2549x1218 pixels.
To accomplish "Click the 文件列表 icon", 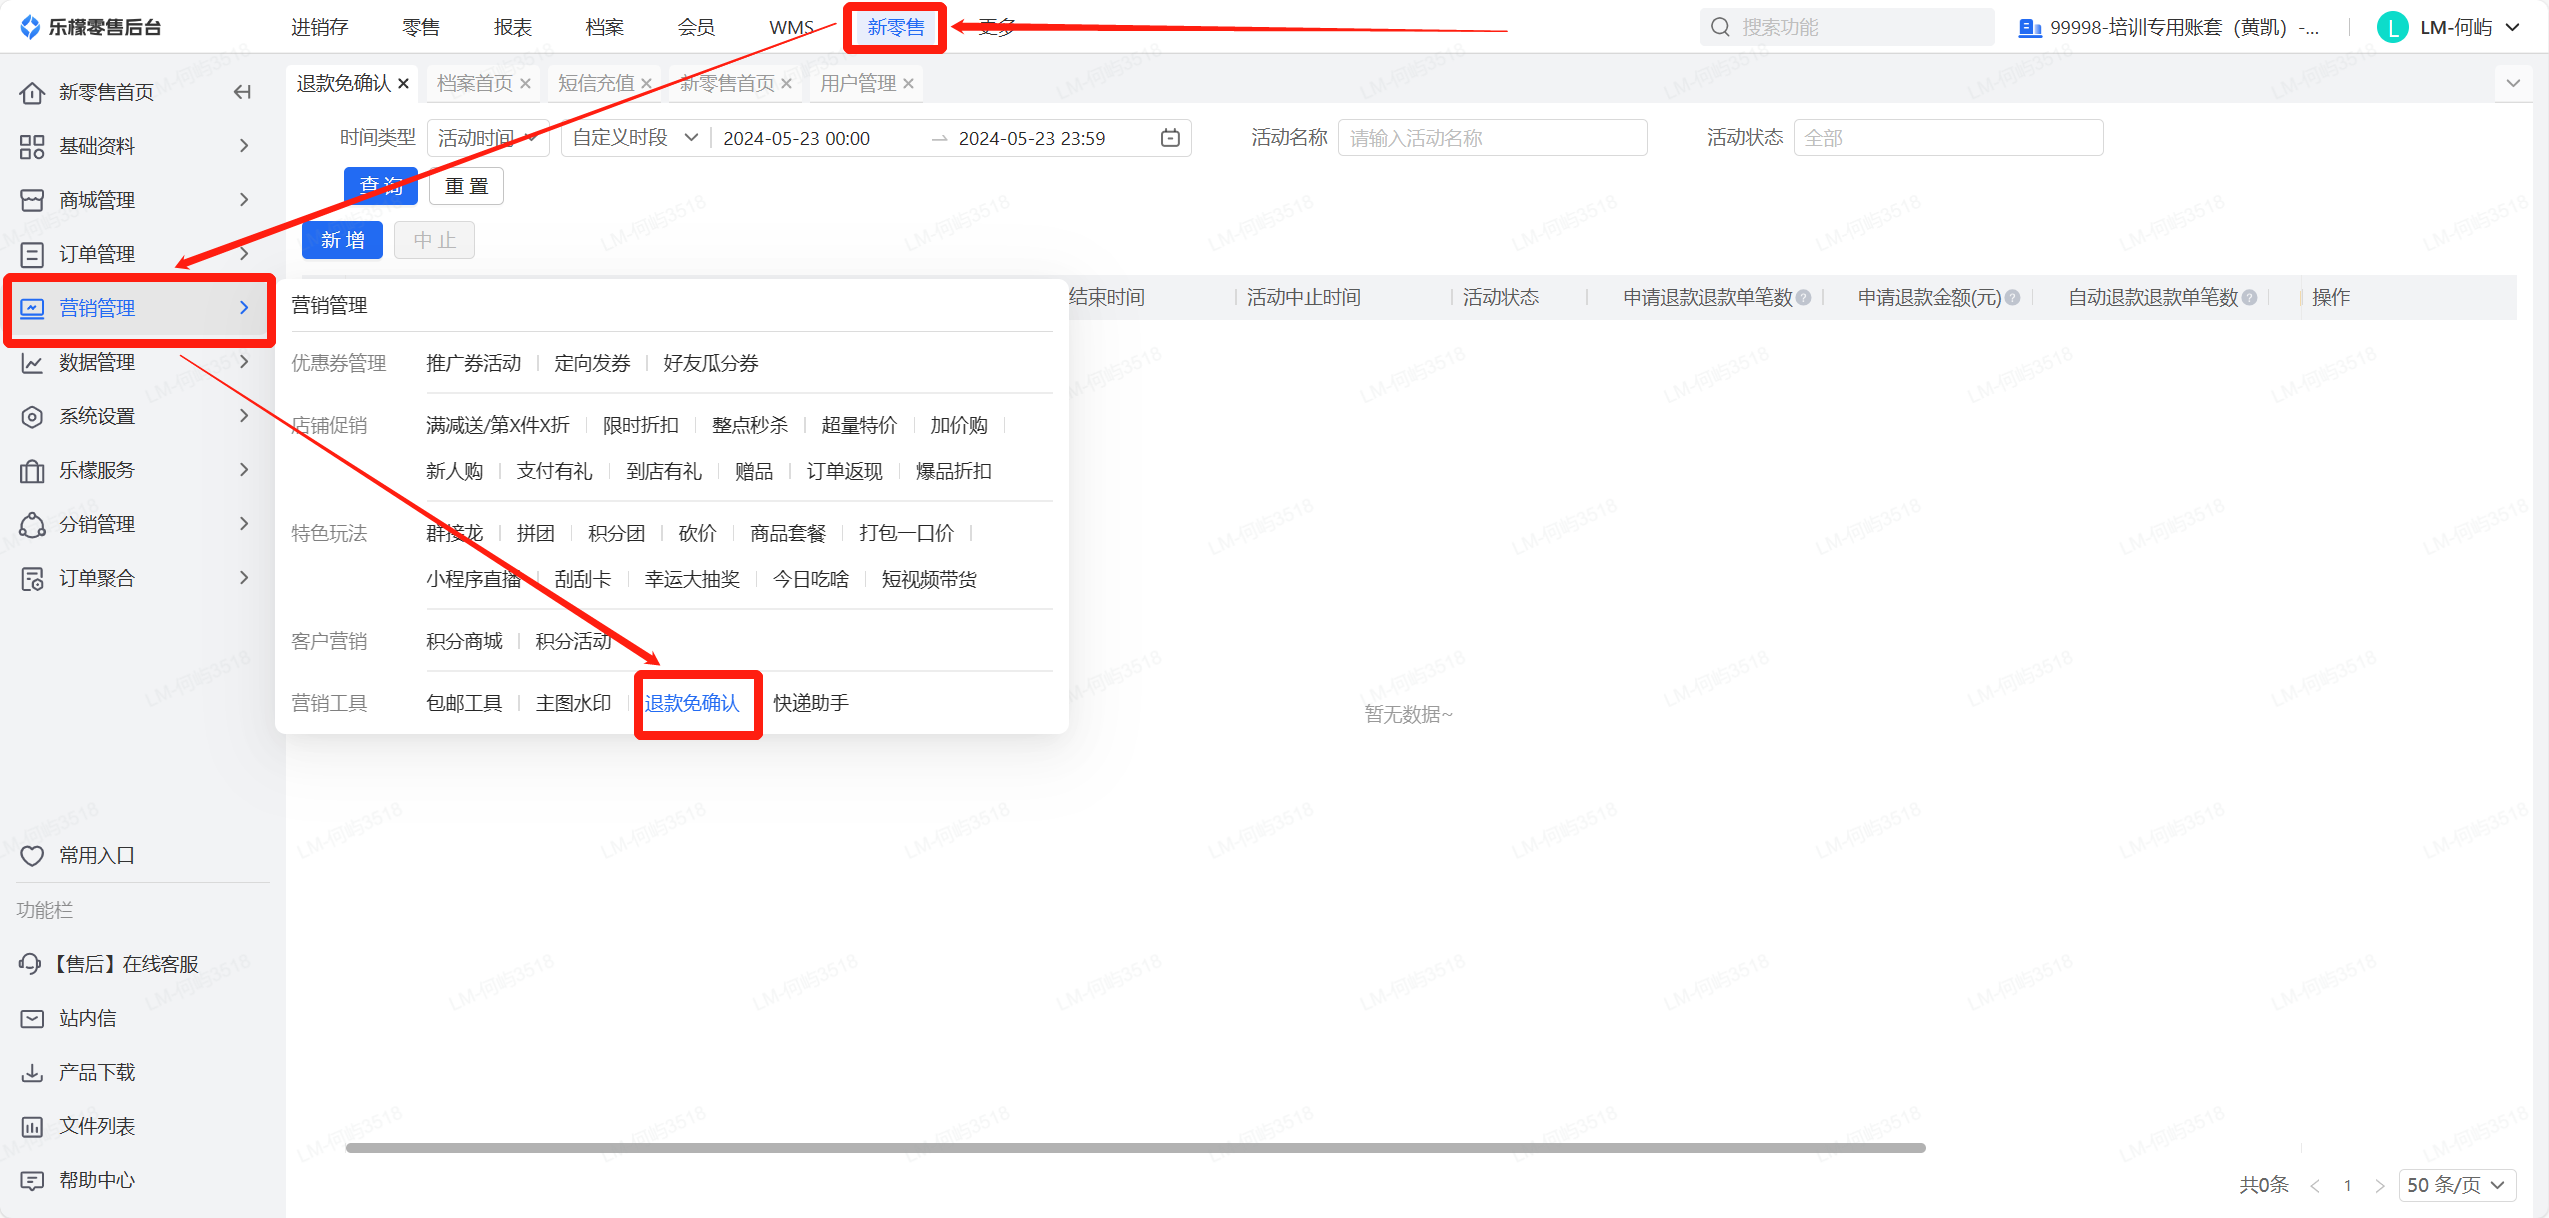I will coord(32,1126).
